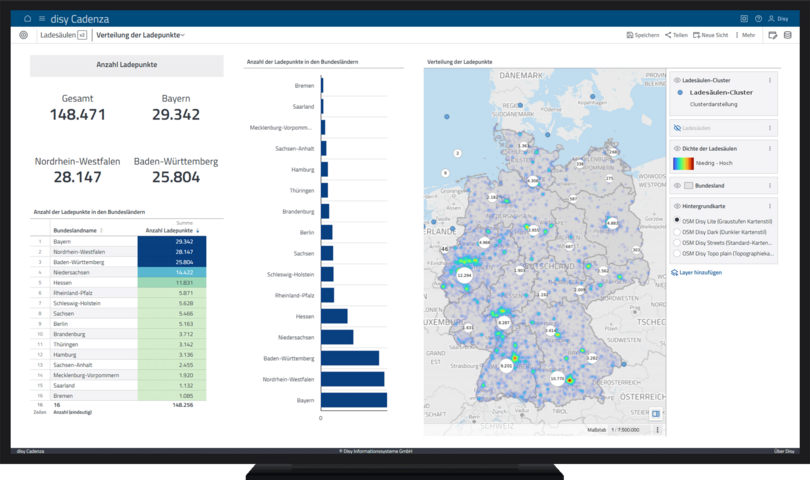Show the hidden Ladesäulen layer
The width and height of the screenshot is (810, 480).
pos(677,128)
